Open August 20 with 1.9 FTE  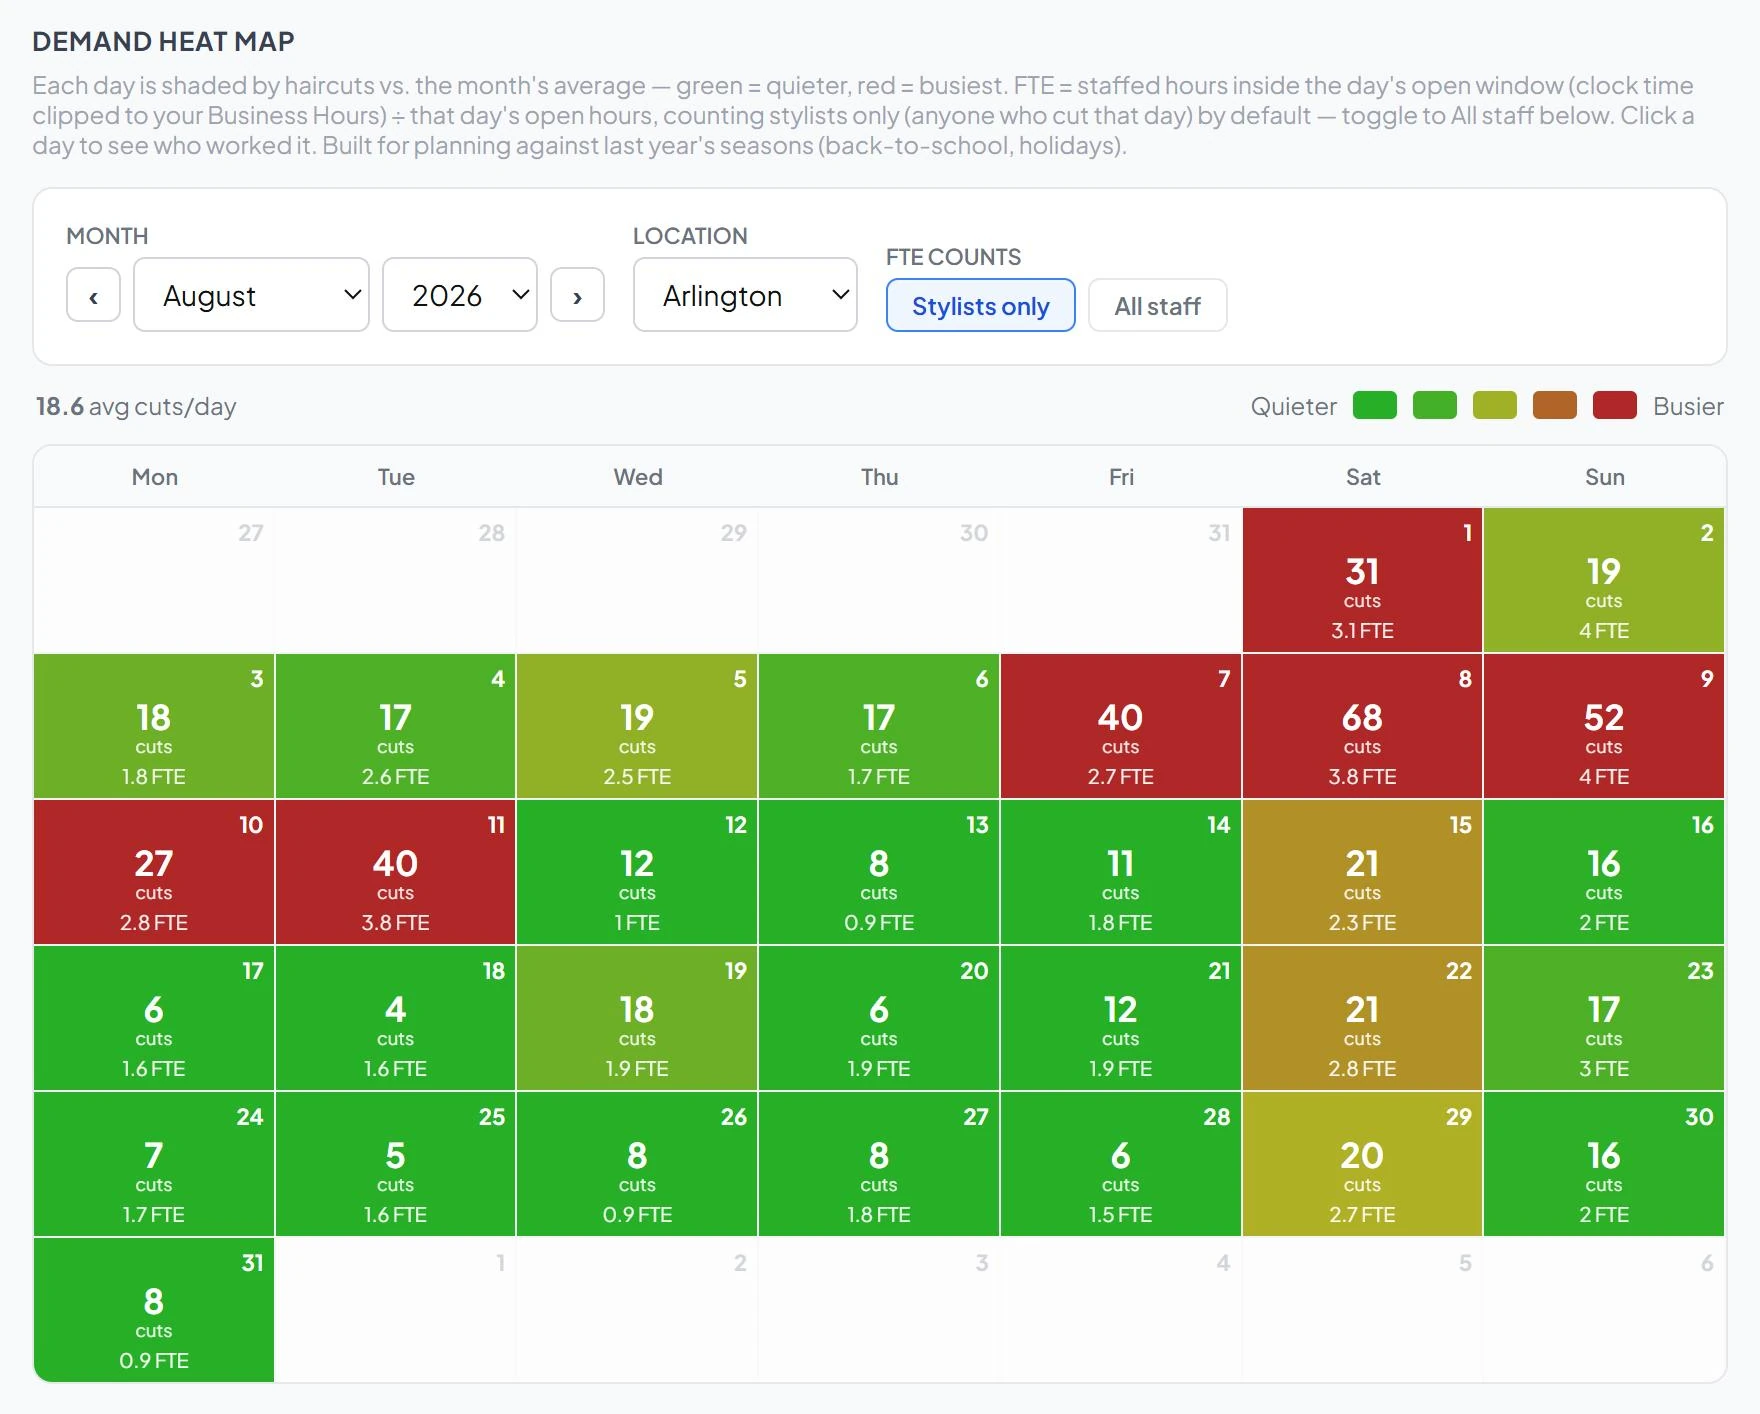[879, 1018]
